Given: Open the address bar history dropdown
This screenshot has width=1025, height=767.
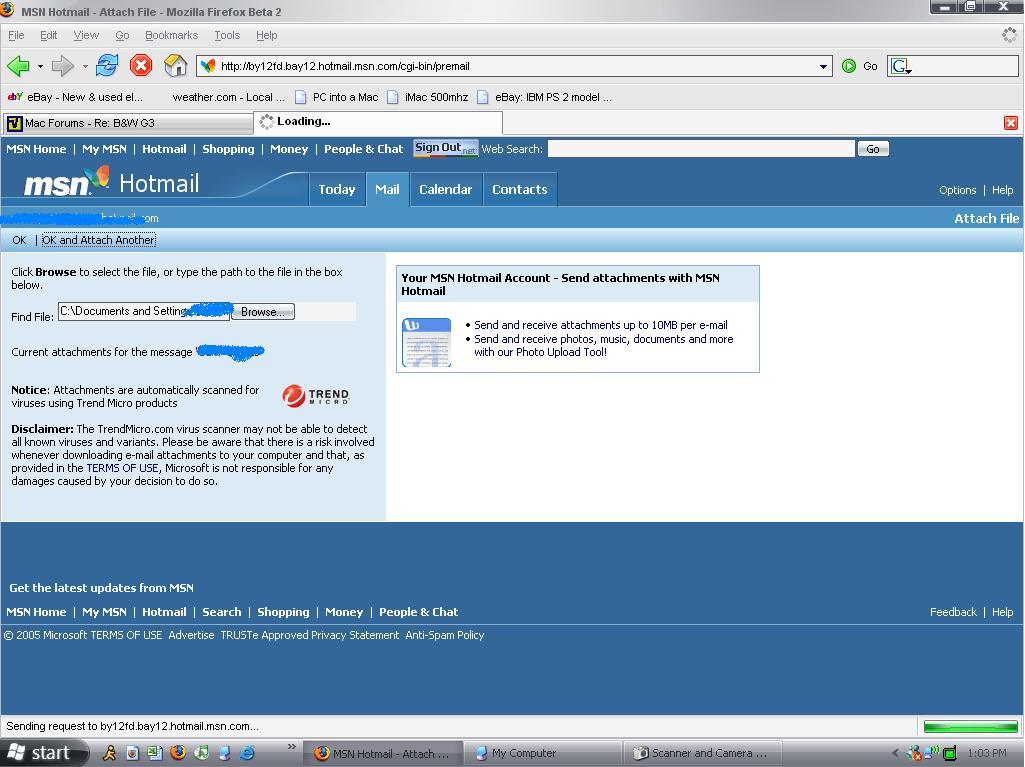Looking at the screenshot, I should [823, 66].
